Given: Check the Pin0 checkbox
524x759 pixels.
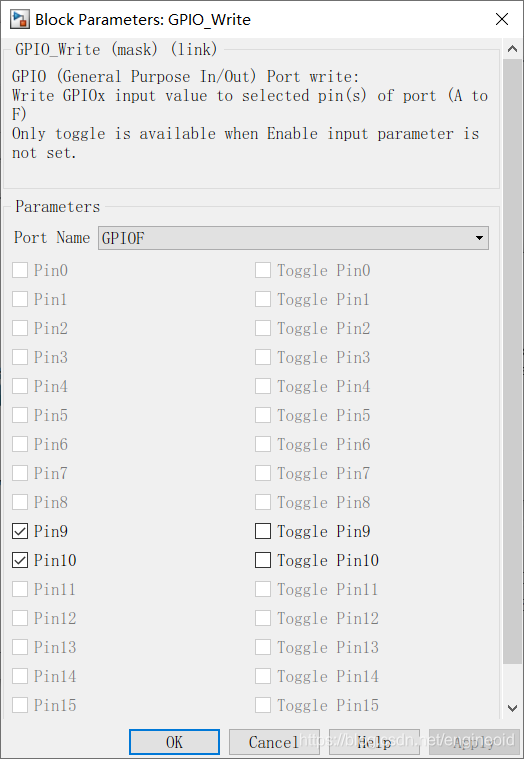Looking at the screenshot, I should click(20, 270).
